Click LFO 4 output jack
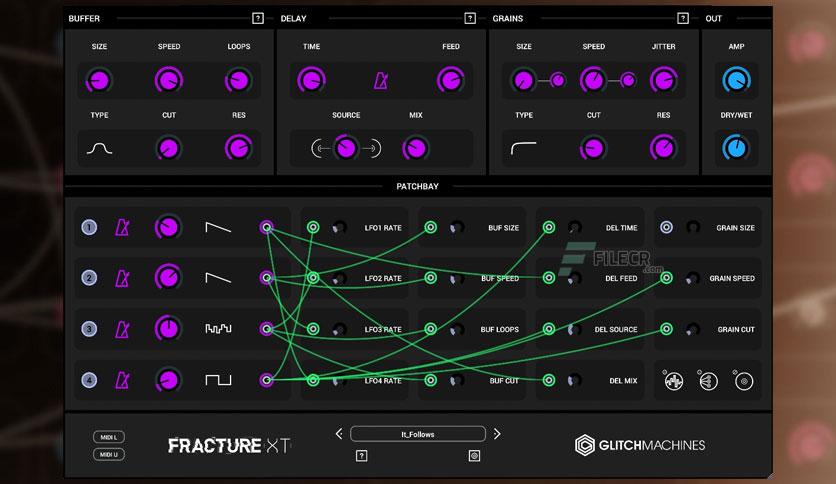Image resolution: width=836 pixels, height=484 pixels. [x=267, y=380]
